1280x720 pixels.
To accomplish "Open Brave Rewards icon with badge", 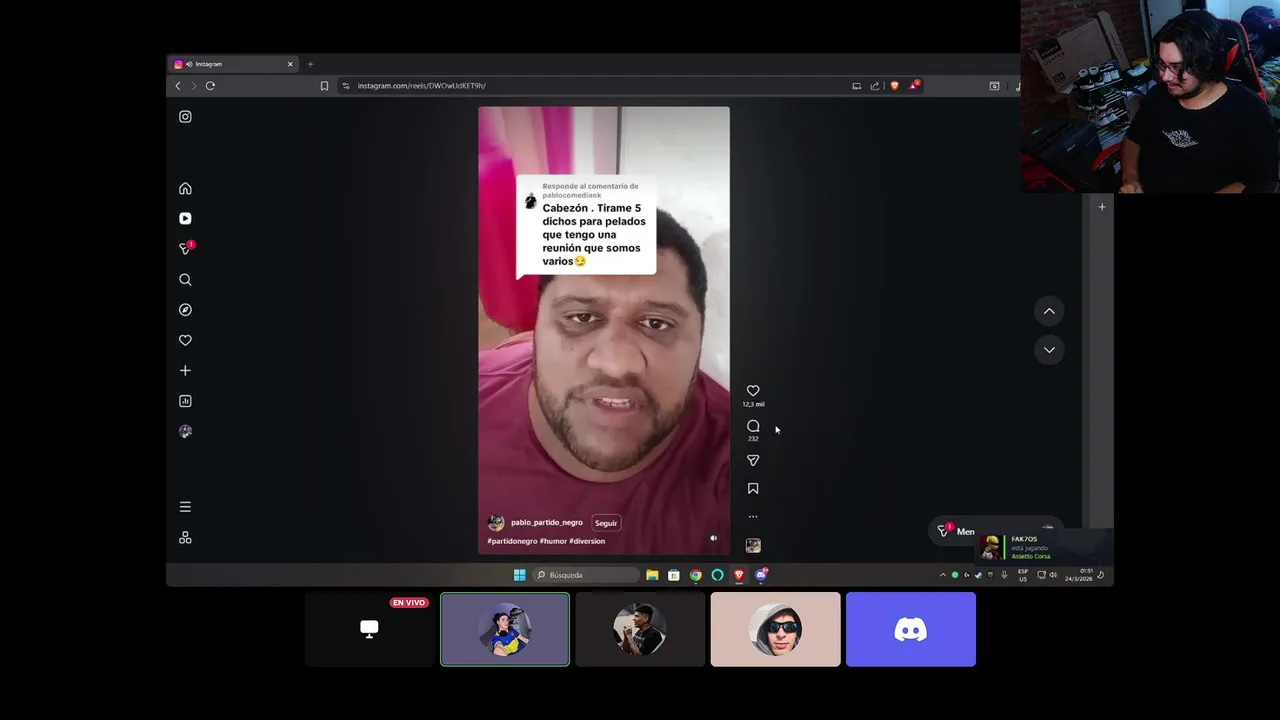I will pyautogui.click(x=914, y=85).
